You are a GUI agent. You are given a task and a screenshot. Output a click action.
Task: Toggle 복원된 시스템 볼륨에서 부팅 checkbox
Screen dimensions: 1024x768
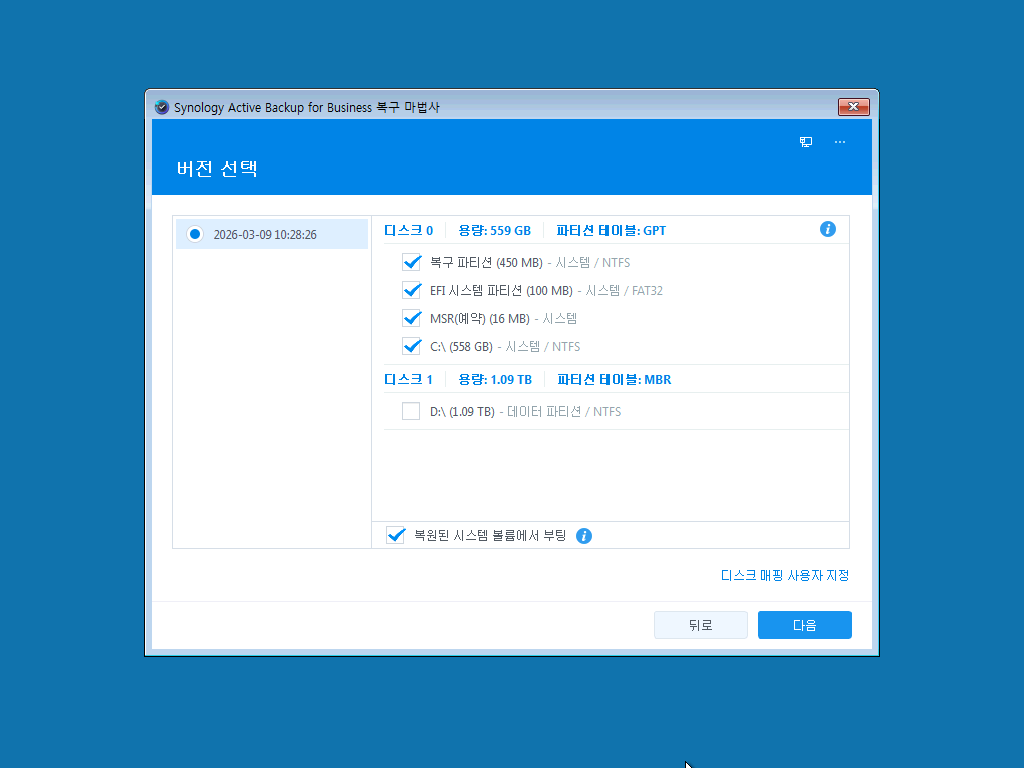[x=395, y=536]
